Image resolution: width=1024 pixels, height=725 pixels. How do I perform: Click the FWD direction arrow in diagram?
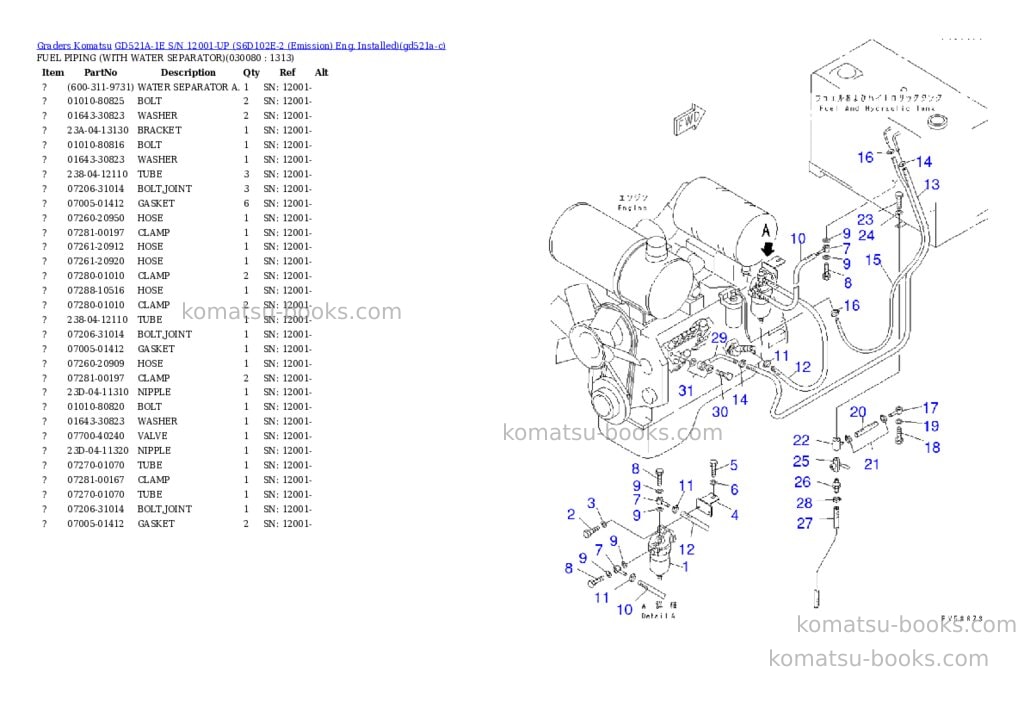point(690,118)
